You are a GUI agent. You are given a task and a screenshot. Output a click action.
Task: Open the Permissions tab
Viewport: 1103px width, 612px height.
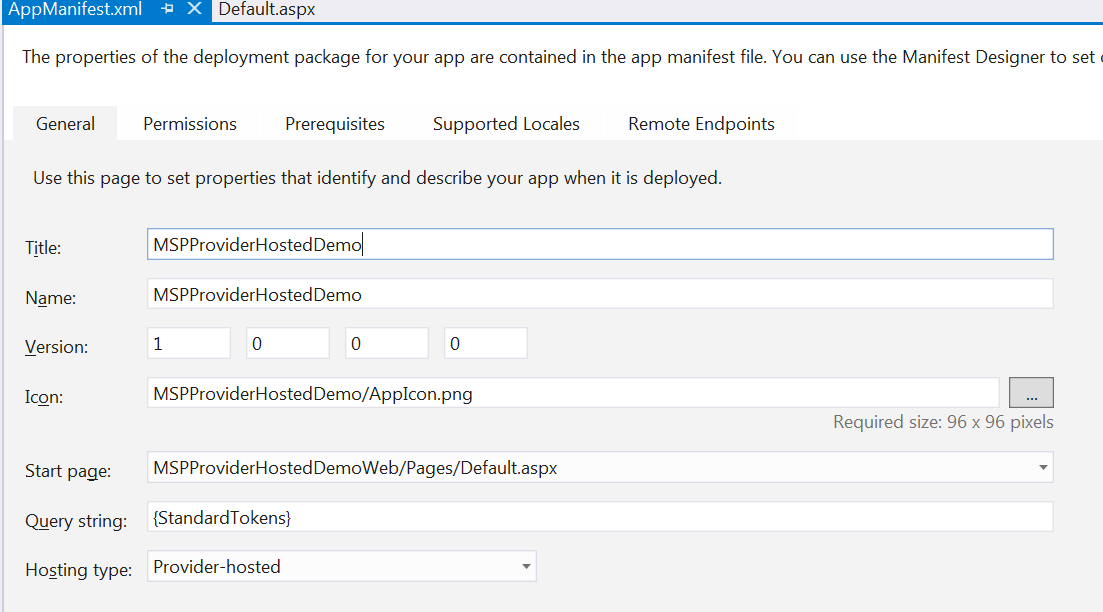190,124
